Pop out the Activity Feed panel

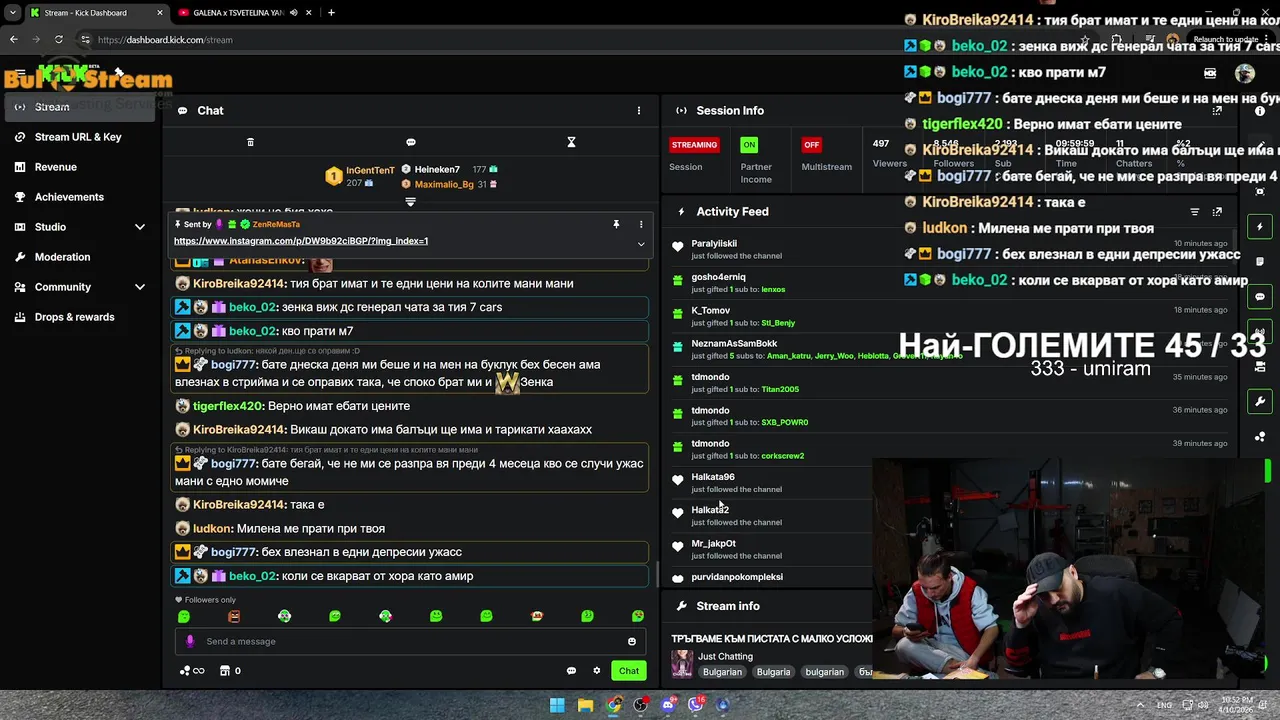pyautogui.click(x=1217, y=212)
